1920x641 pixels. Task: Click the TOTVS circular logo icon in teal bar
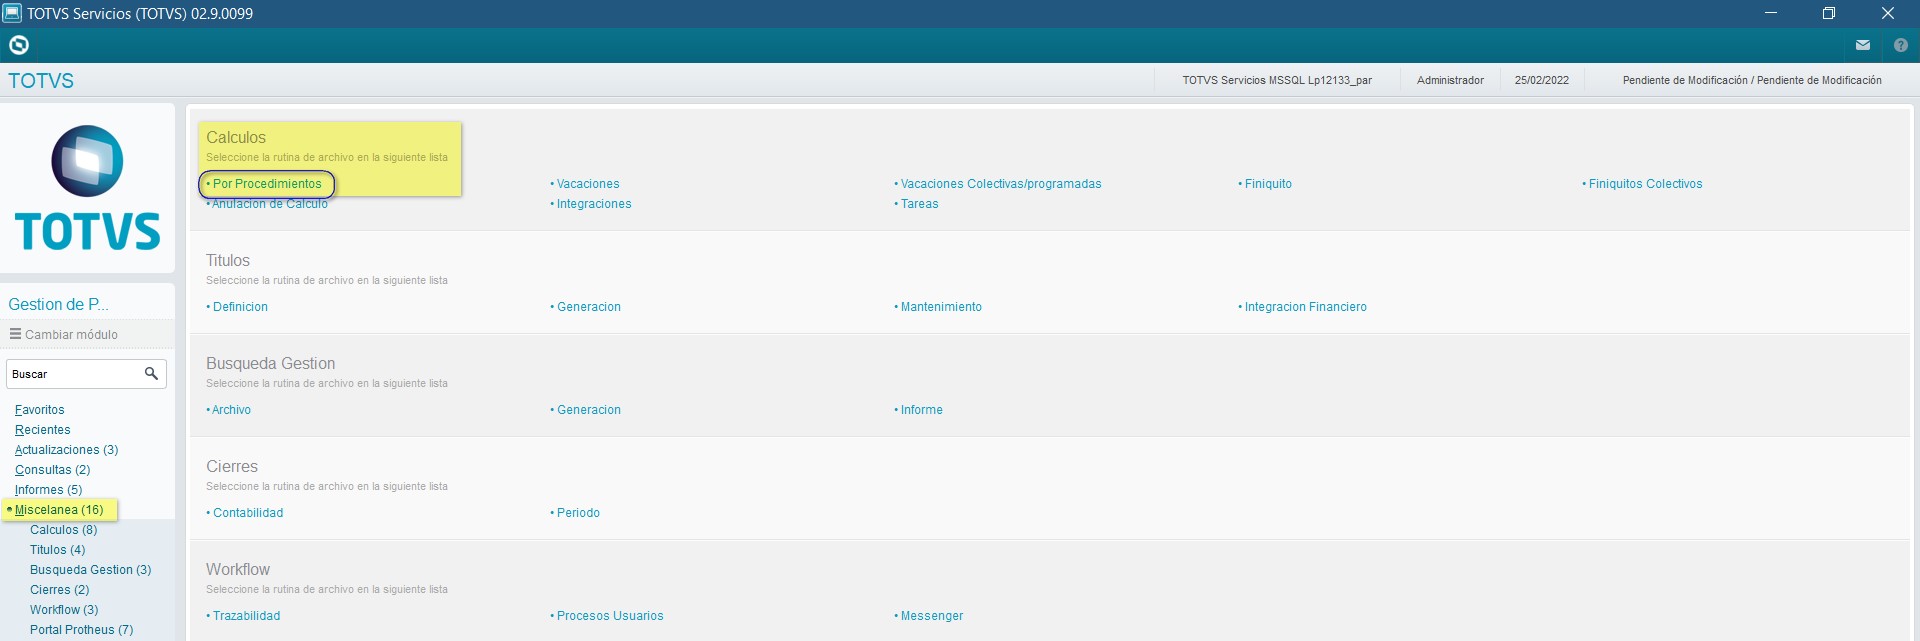[x=19, y=45]
